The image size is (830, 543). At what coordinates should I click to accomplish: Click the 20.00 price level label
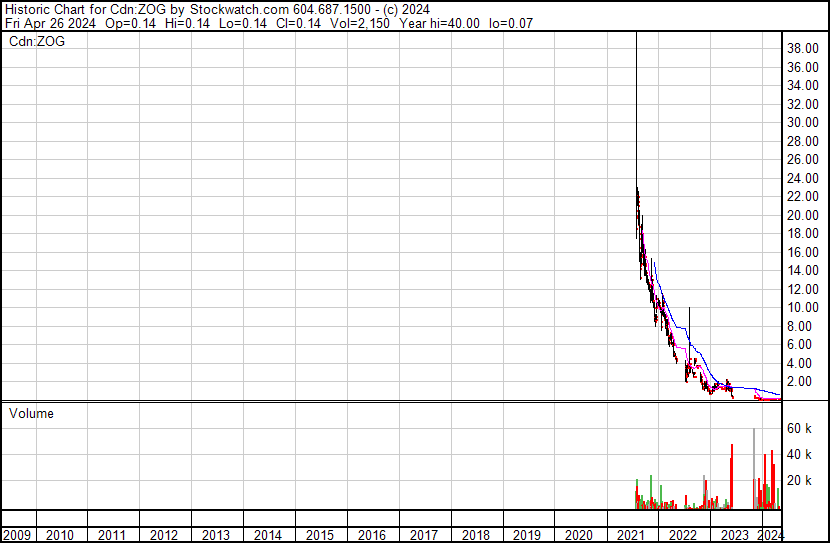(802, 215)
